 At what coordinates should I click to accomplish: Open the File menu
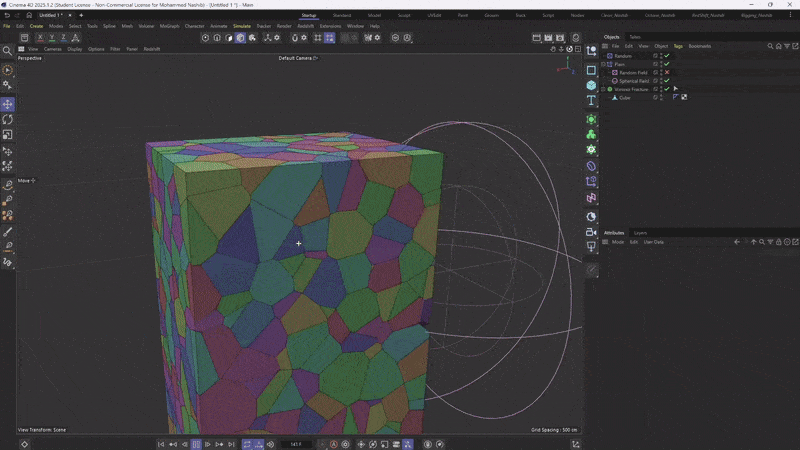(x=7, y=26)
